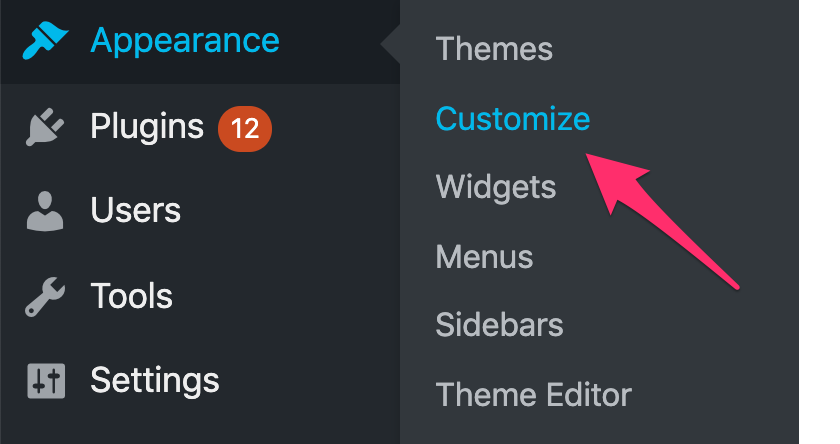This screenshot has width=840, height=444.
Task: Open the Tools menu label
Action: pyautogui.click(x=132, y=296)
